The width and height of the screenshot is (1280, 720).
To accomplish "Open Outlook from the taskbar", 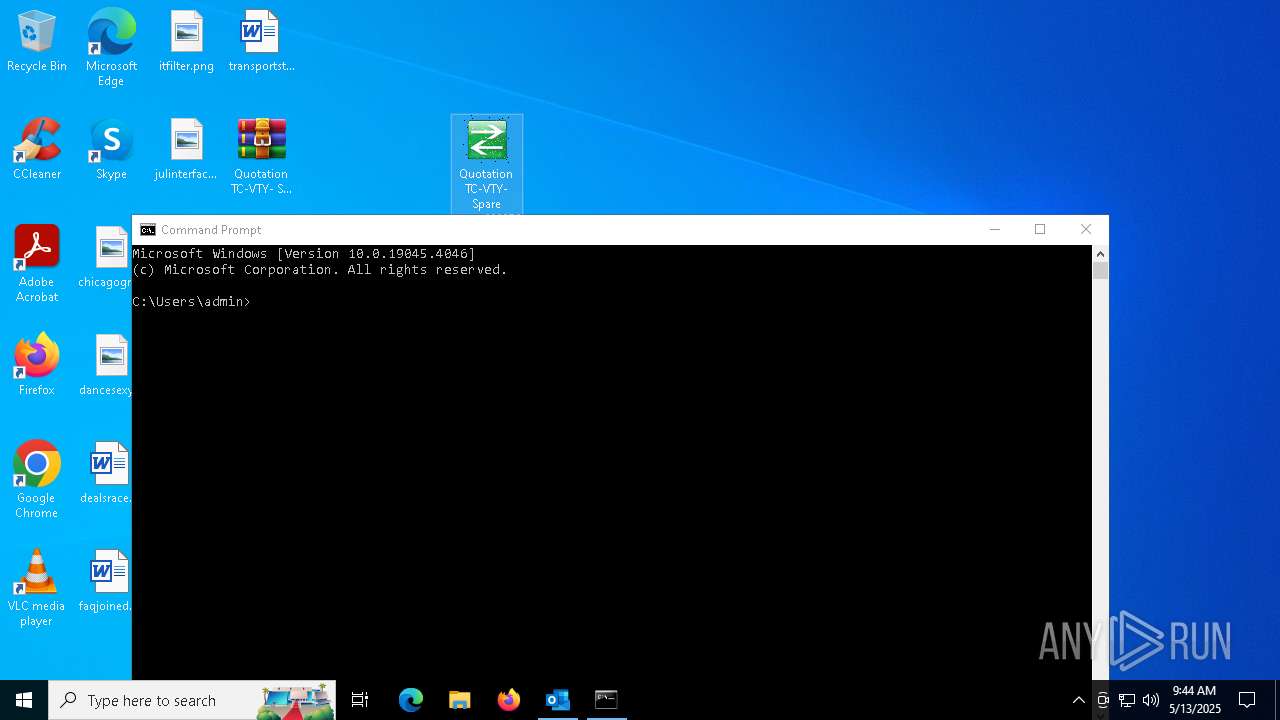I will [x=558, y=700].
